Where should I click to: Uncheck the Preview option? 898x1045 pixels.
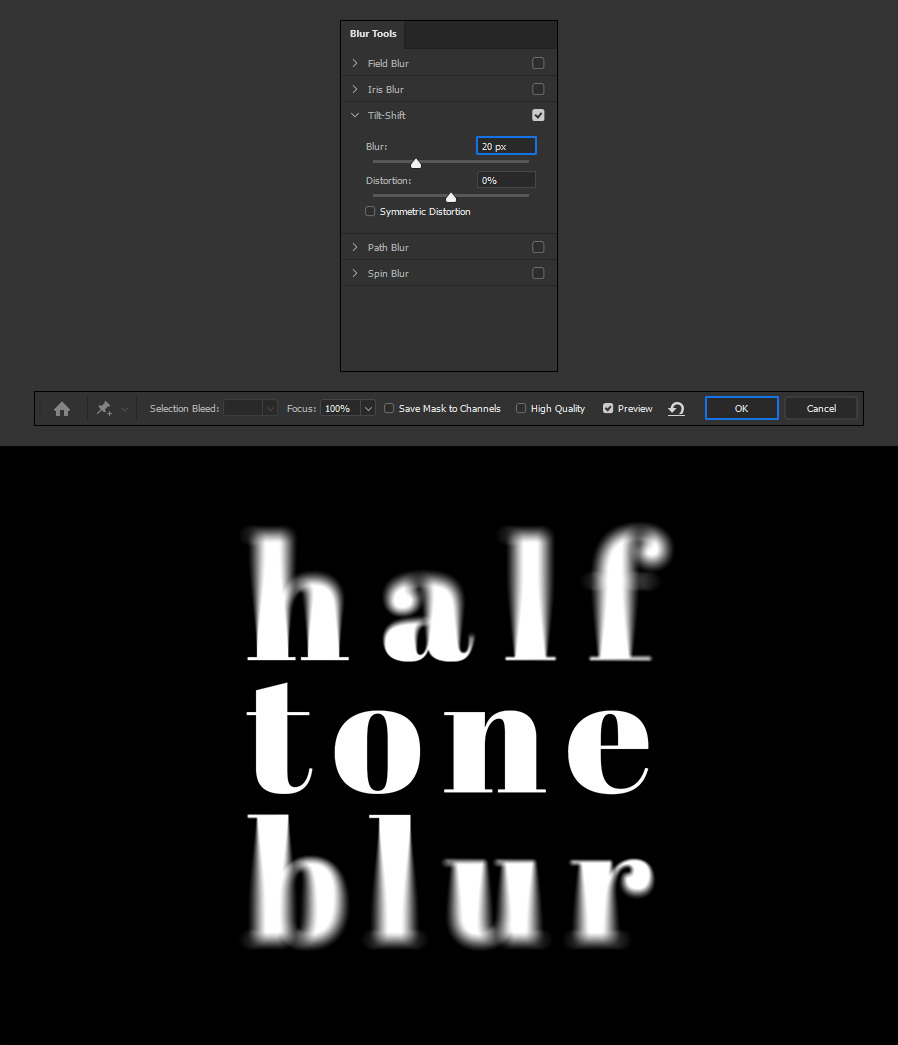pos(608,409)
